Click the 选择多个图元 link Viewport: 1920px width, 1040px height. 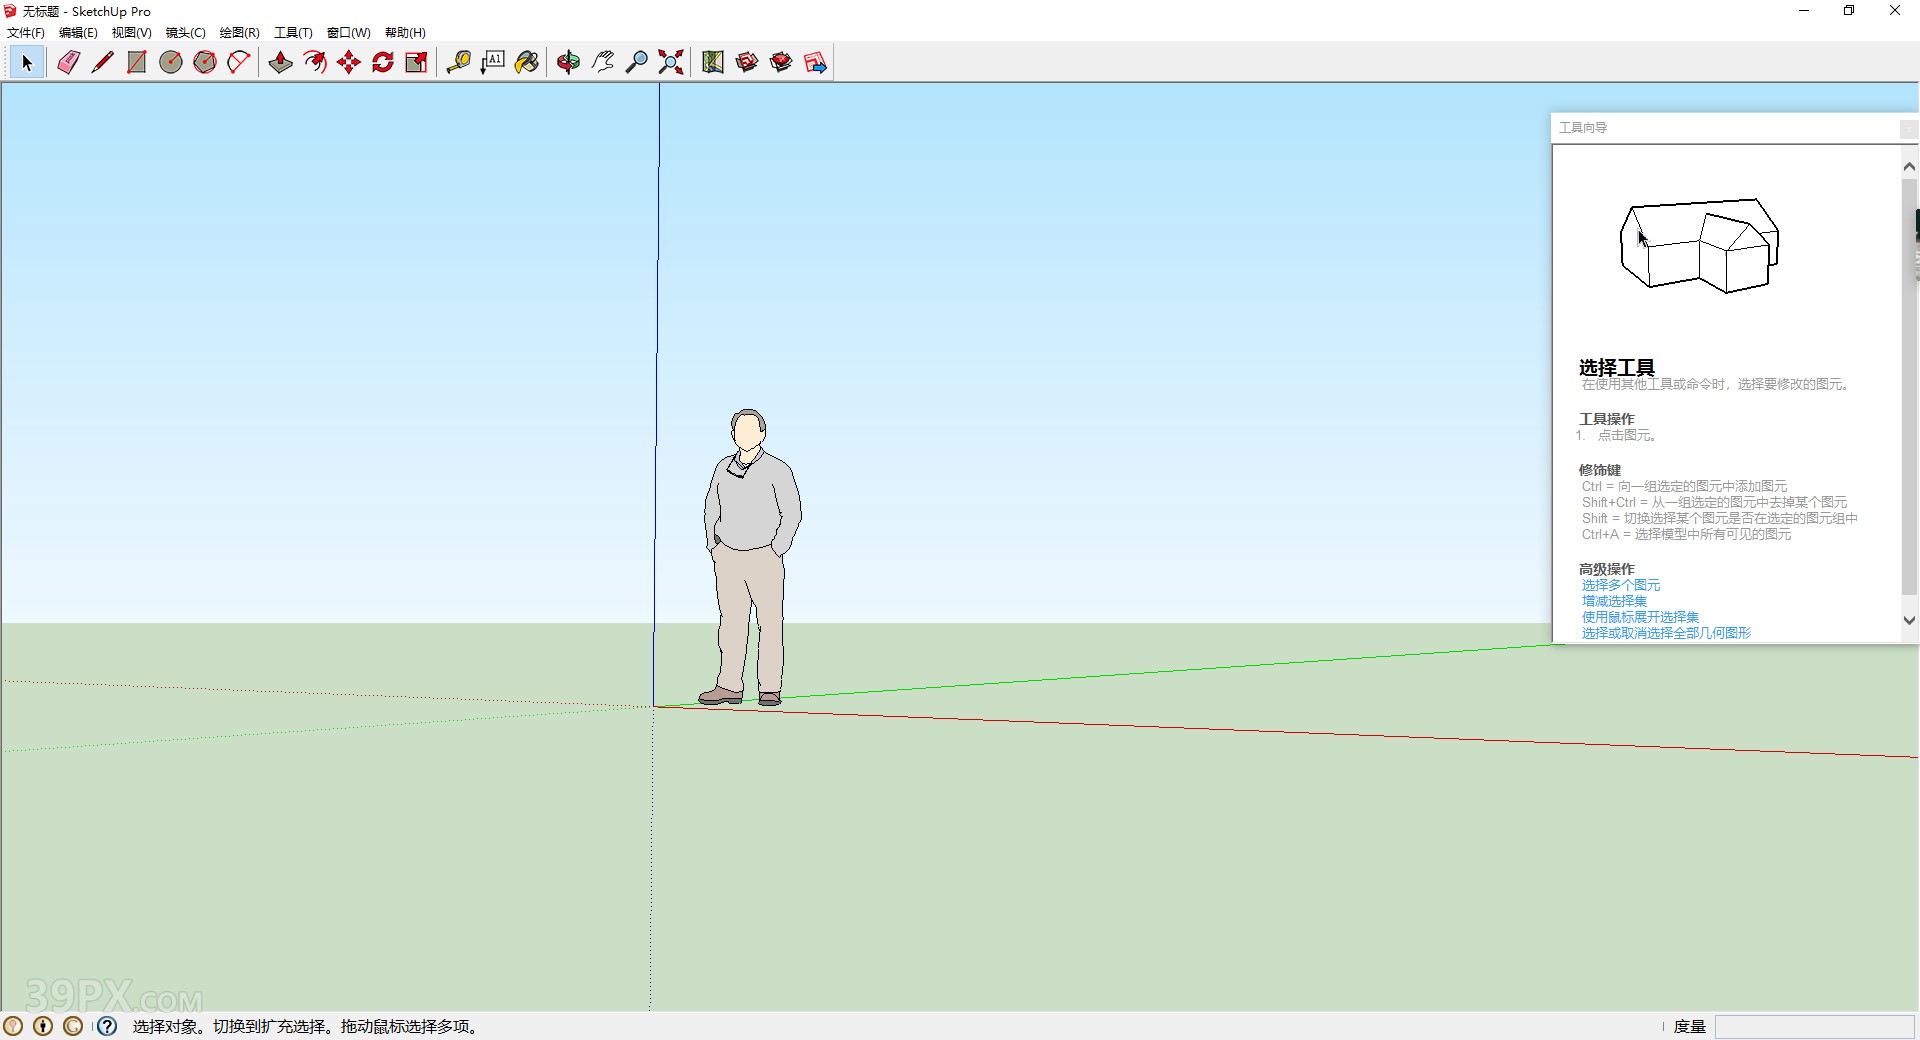point(1619,585)
